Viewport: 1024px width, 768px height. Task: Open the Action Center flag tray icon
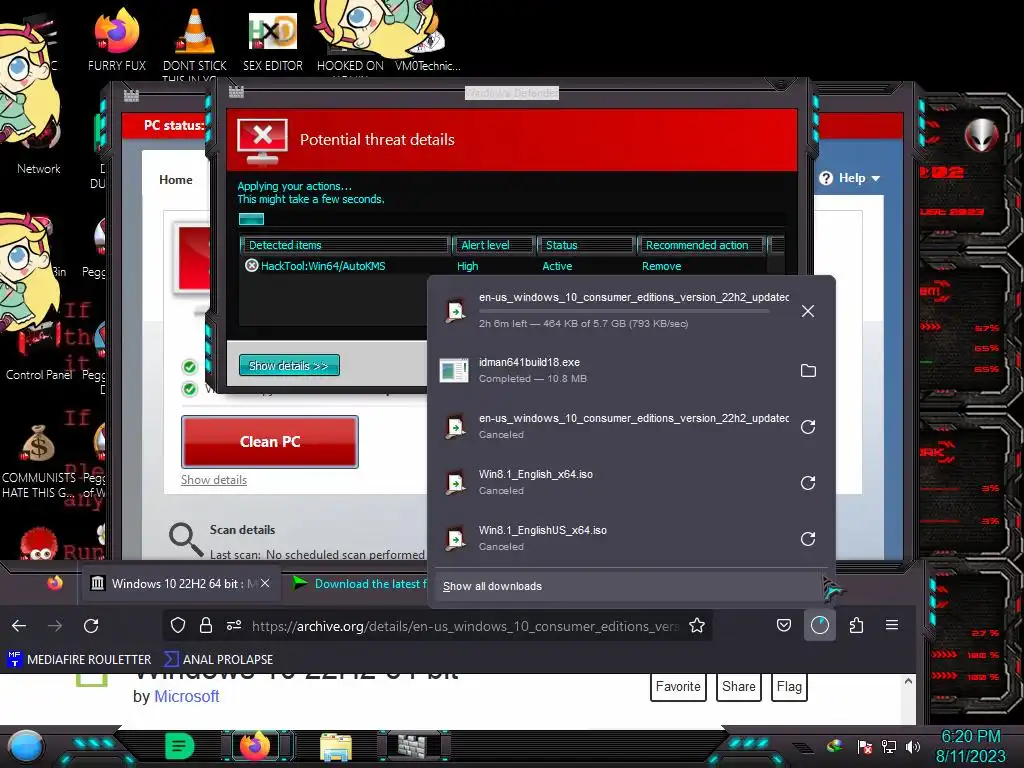pos(865,746)
